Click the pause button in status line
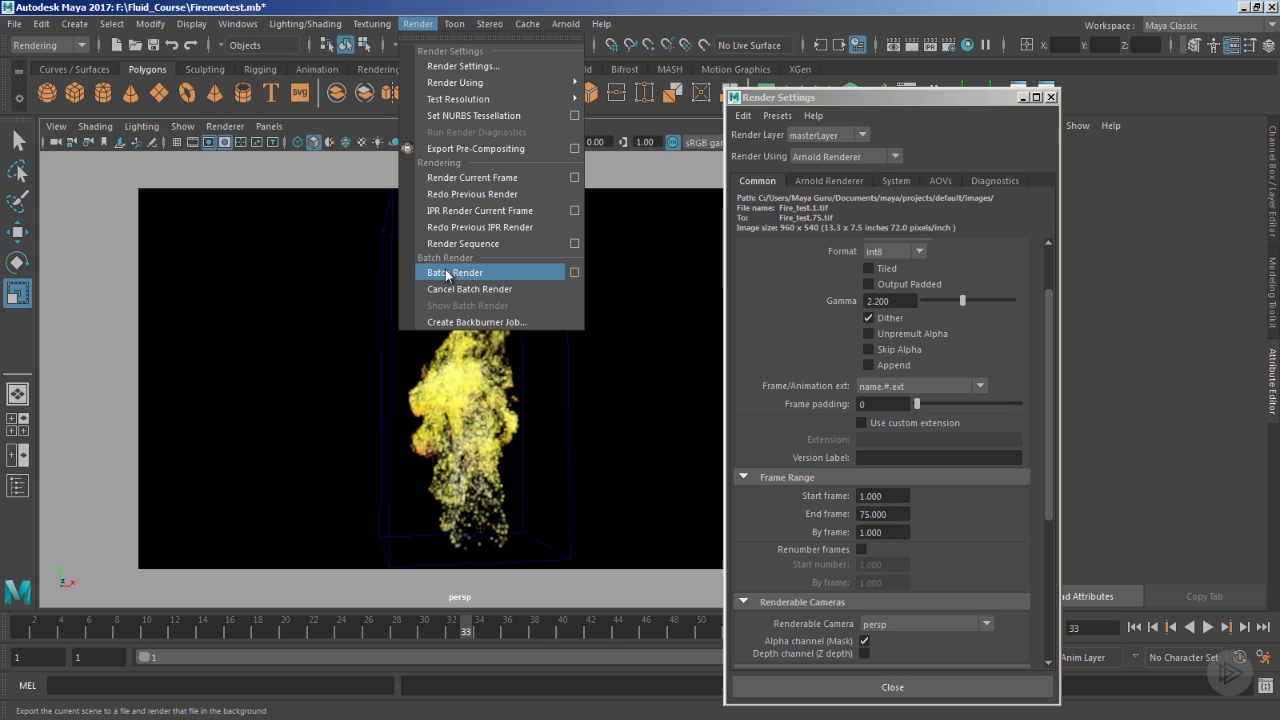Viewport: 1280px width, 720px height. (x=986, y=45)
